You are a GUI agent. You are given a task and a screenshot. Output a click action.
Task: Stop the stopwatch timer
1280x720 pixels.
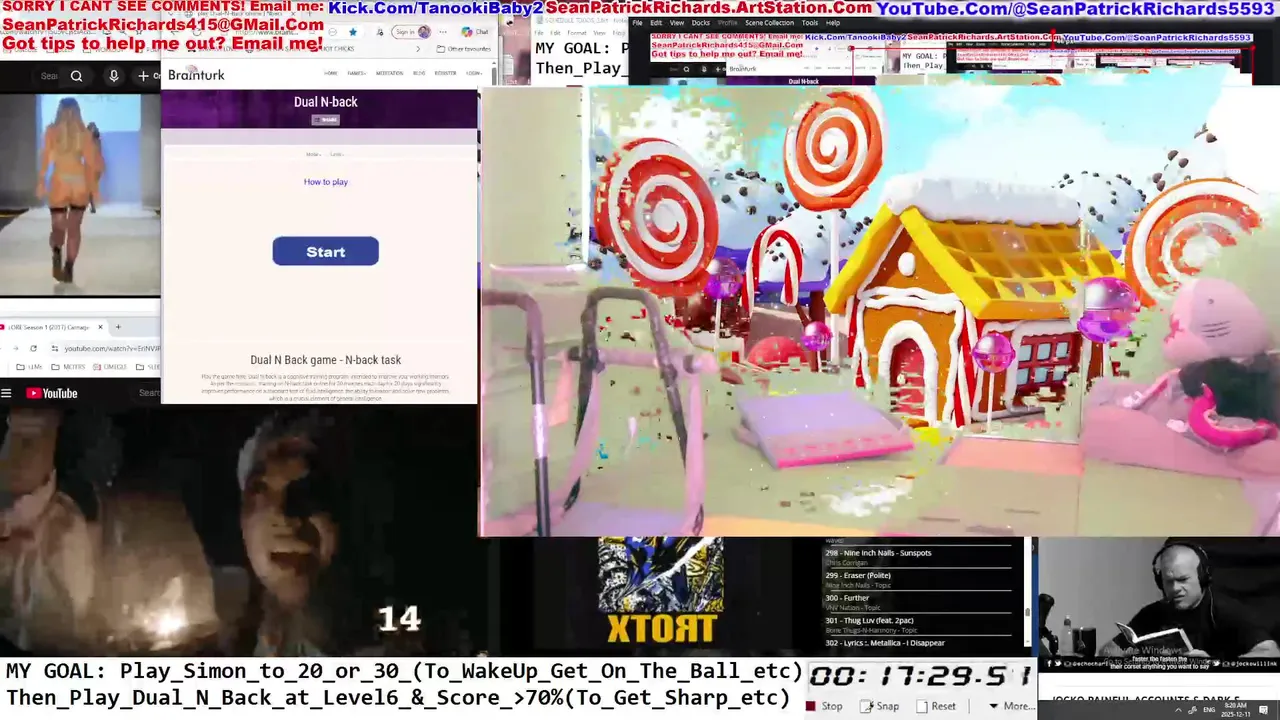click(825, 706)
